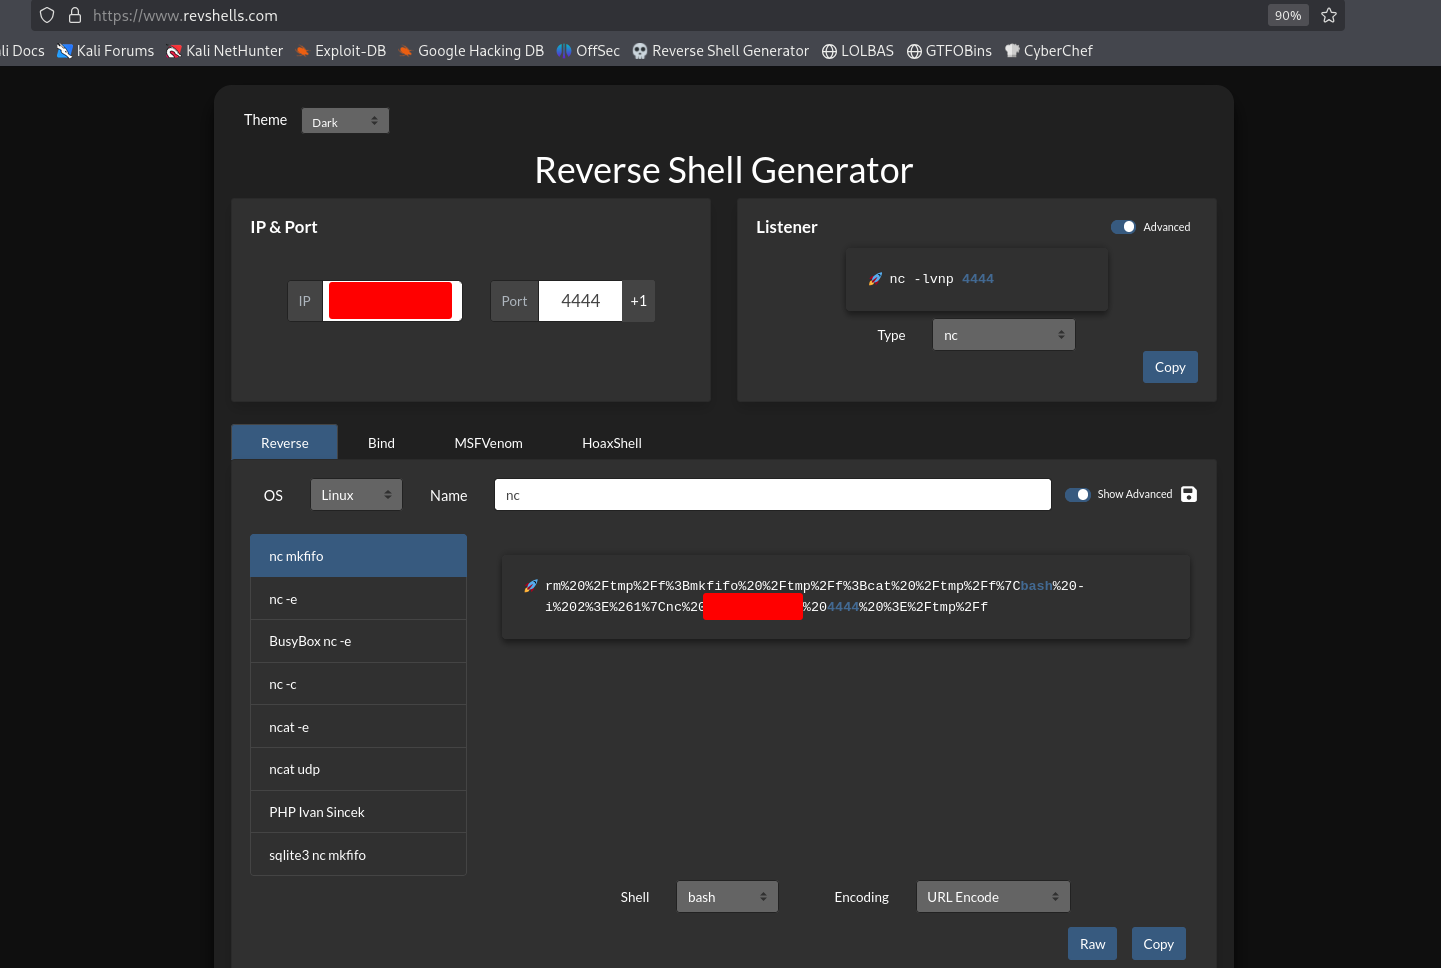The height and width of the screenshot is (968, 1441).
Task: Toggle the listener Advanced switch
Action: coord(1123,227)
